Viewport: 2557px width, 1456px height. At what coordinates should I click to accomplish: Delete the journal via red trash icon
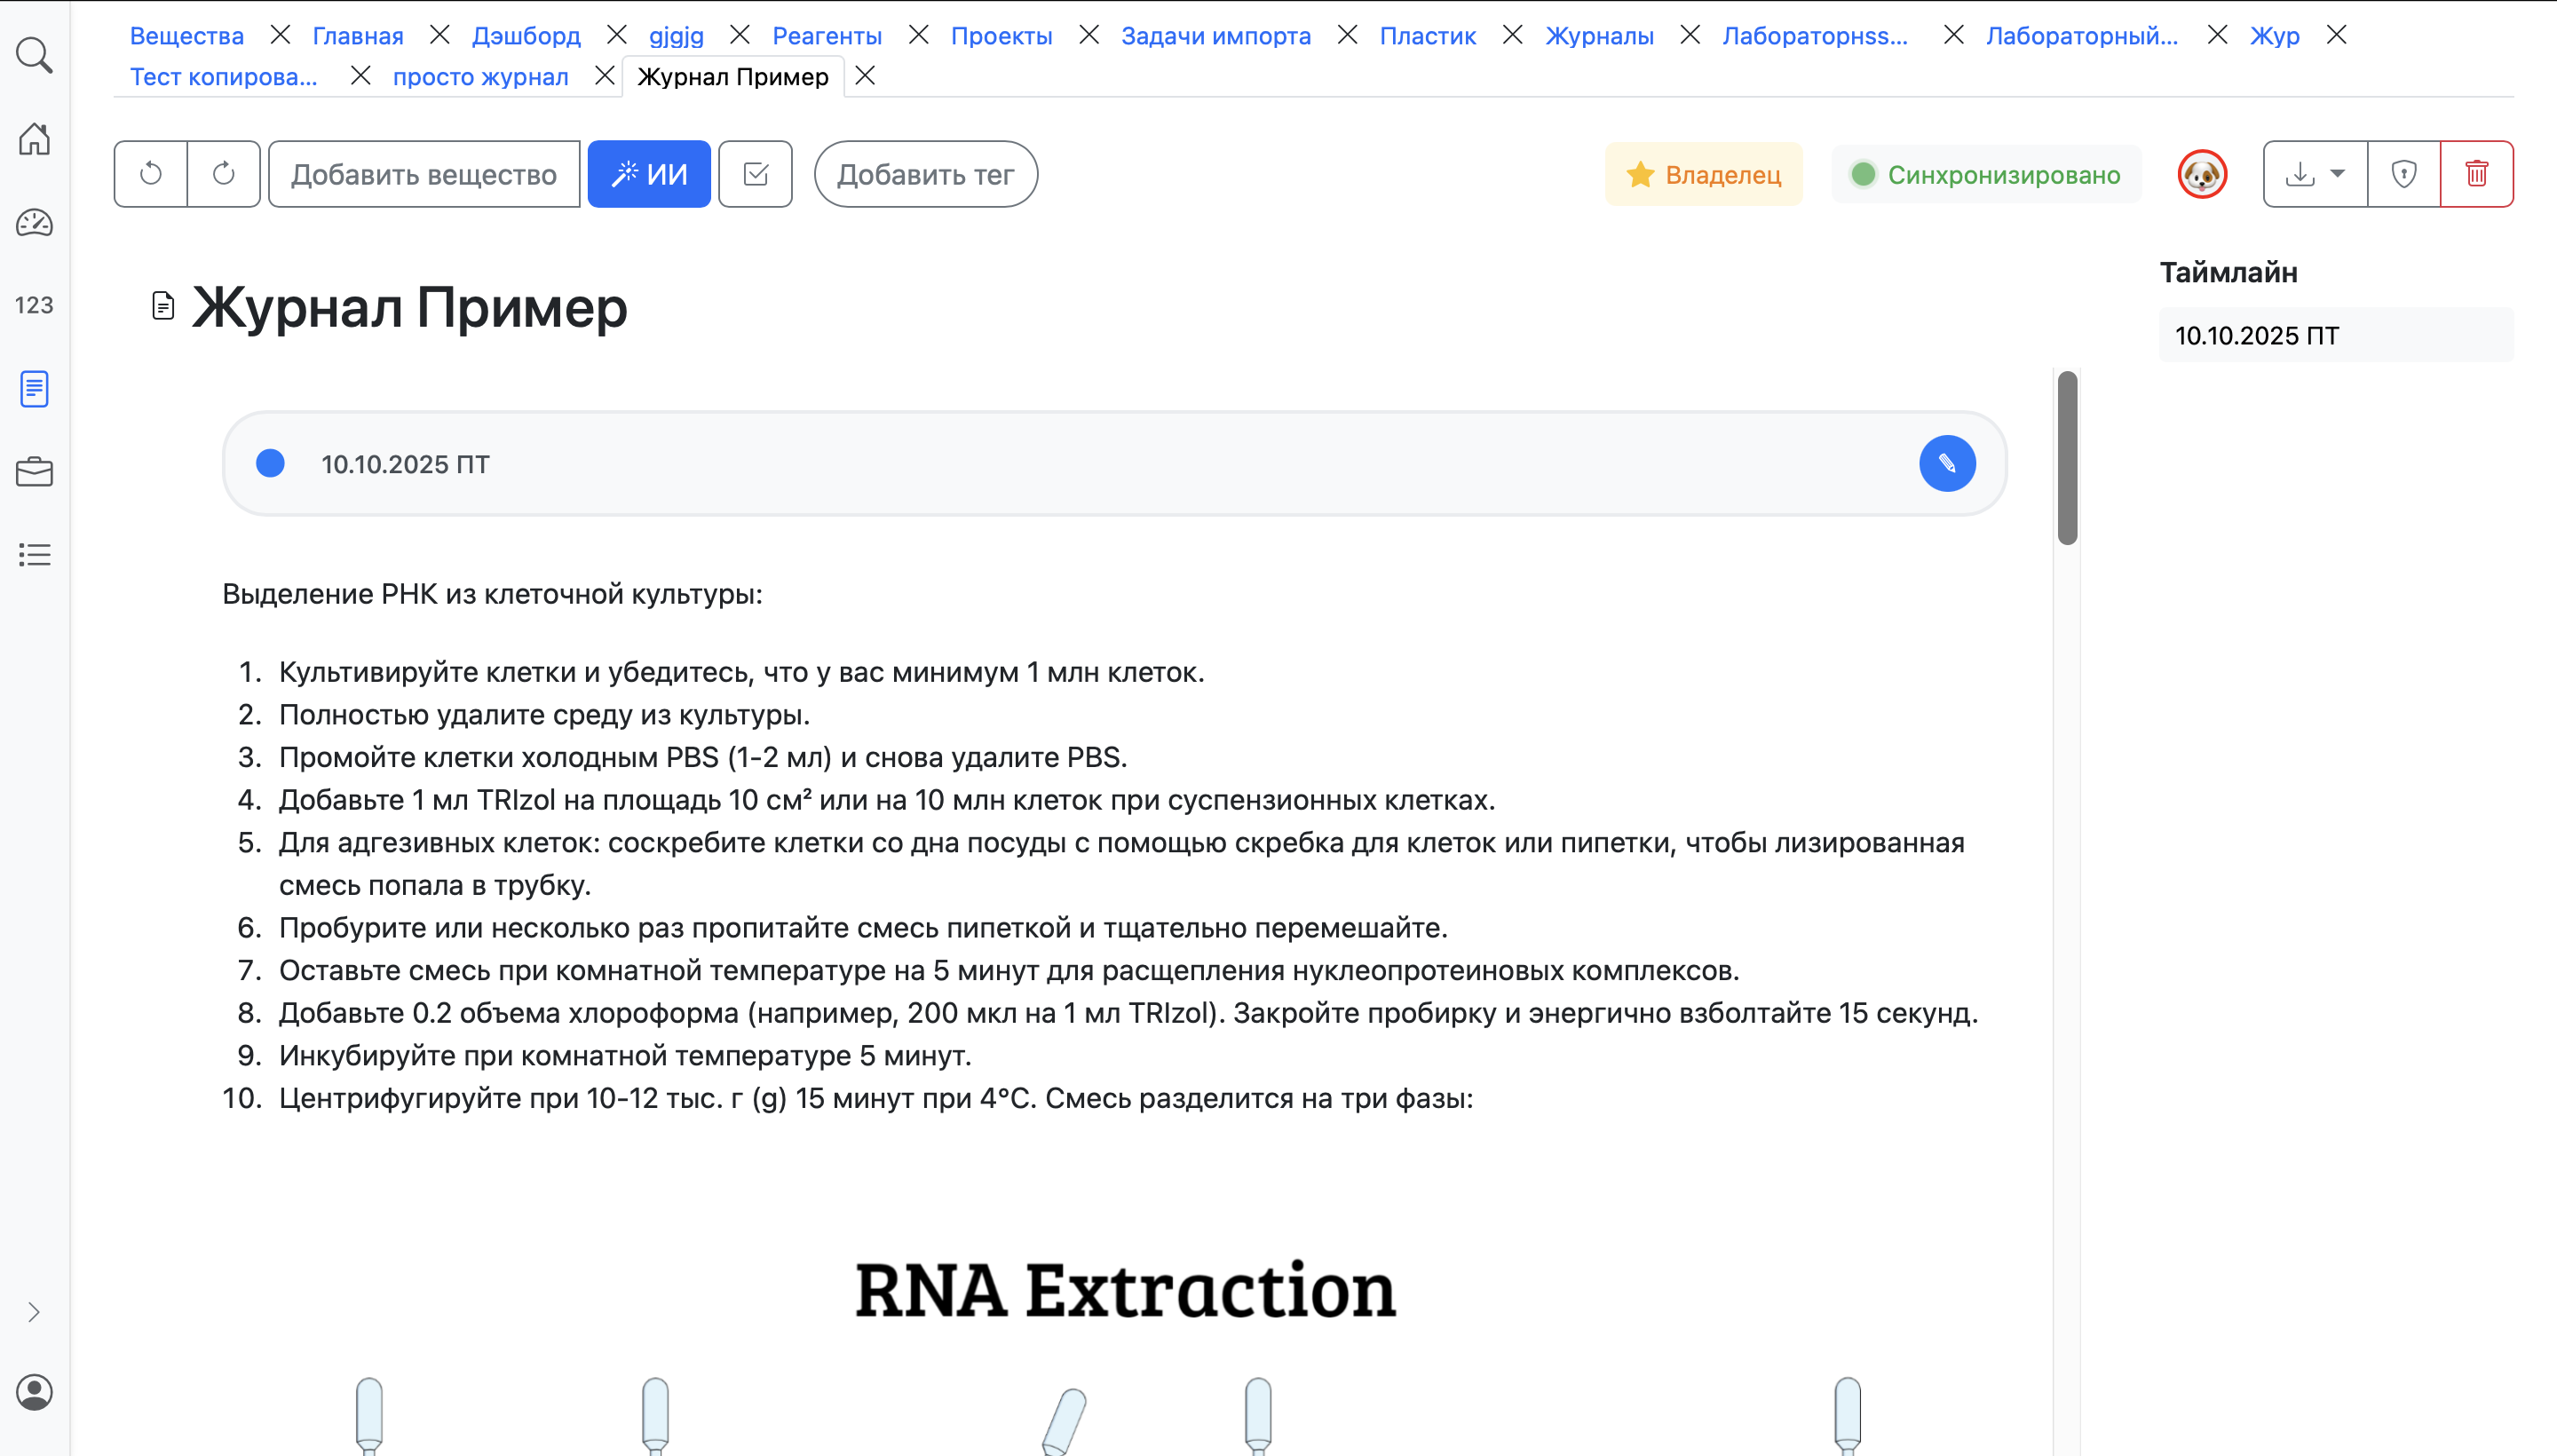tap(2477, 173)
